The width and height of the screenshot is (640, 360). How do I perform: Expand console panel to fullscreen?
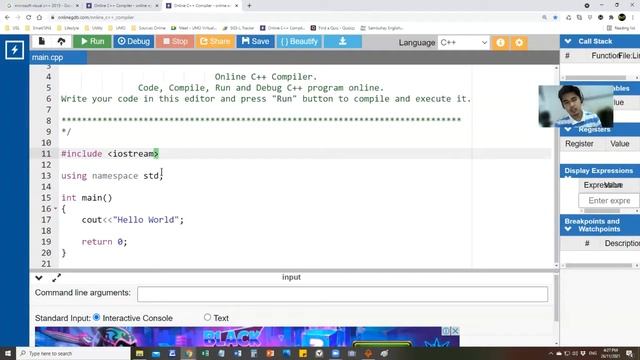point(56,278)
